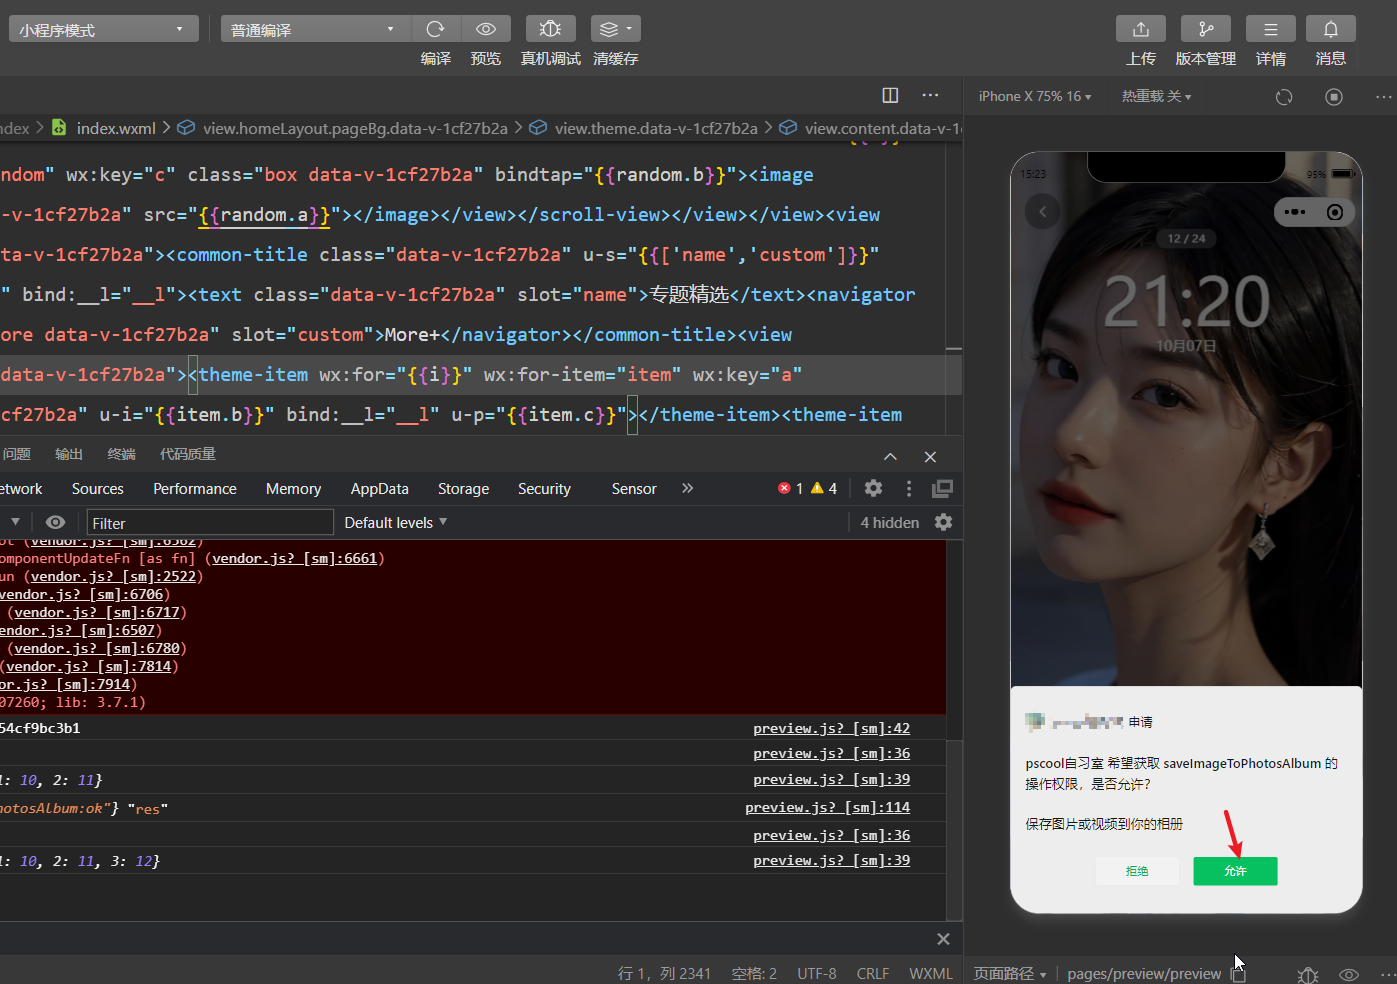Open the 输出 output panel tab
1397x984 pixels.
click(69, 454)
